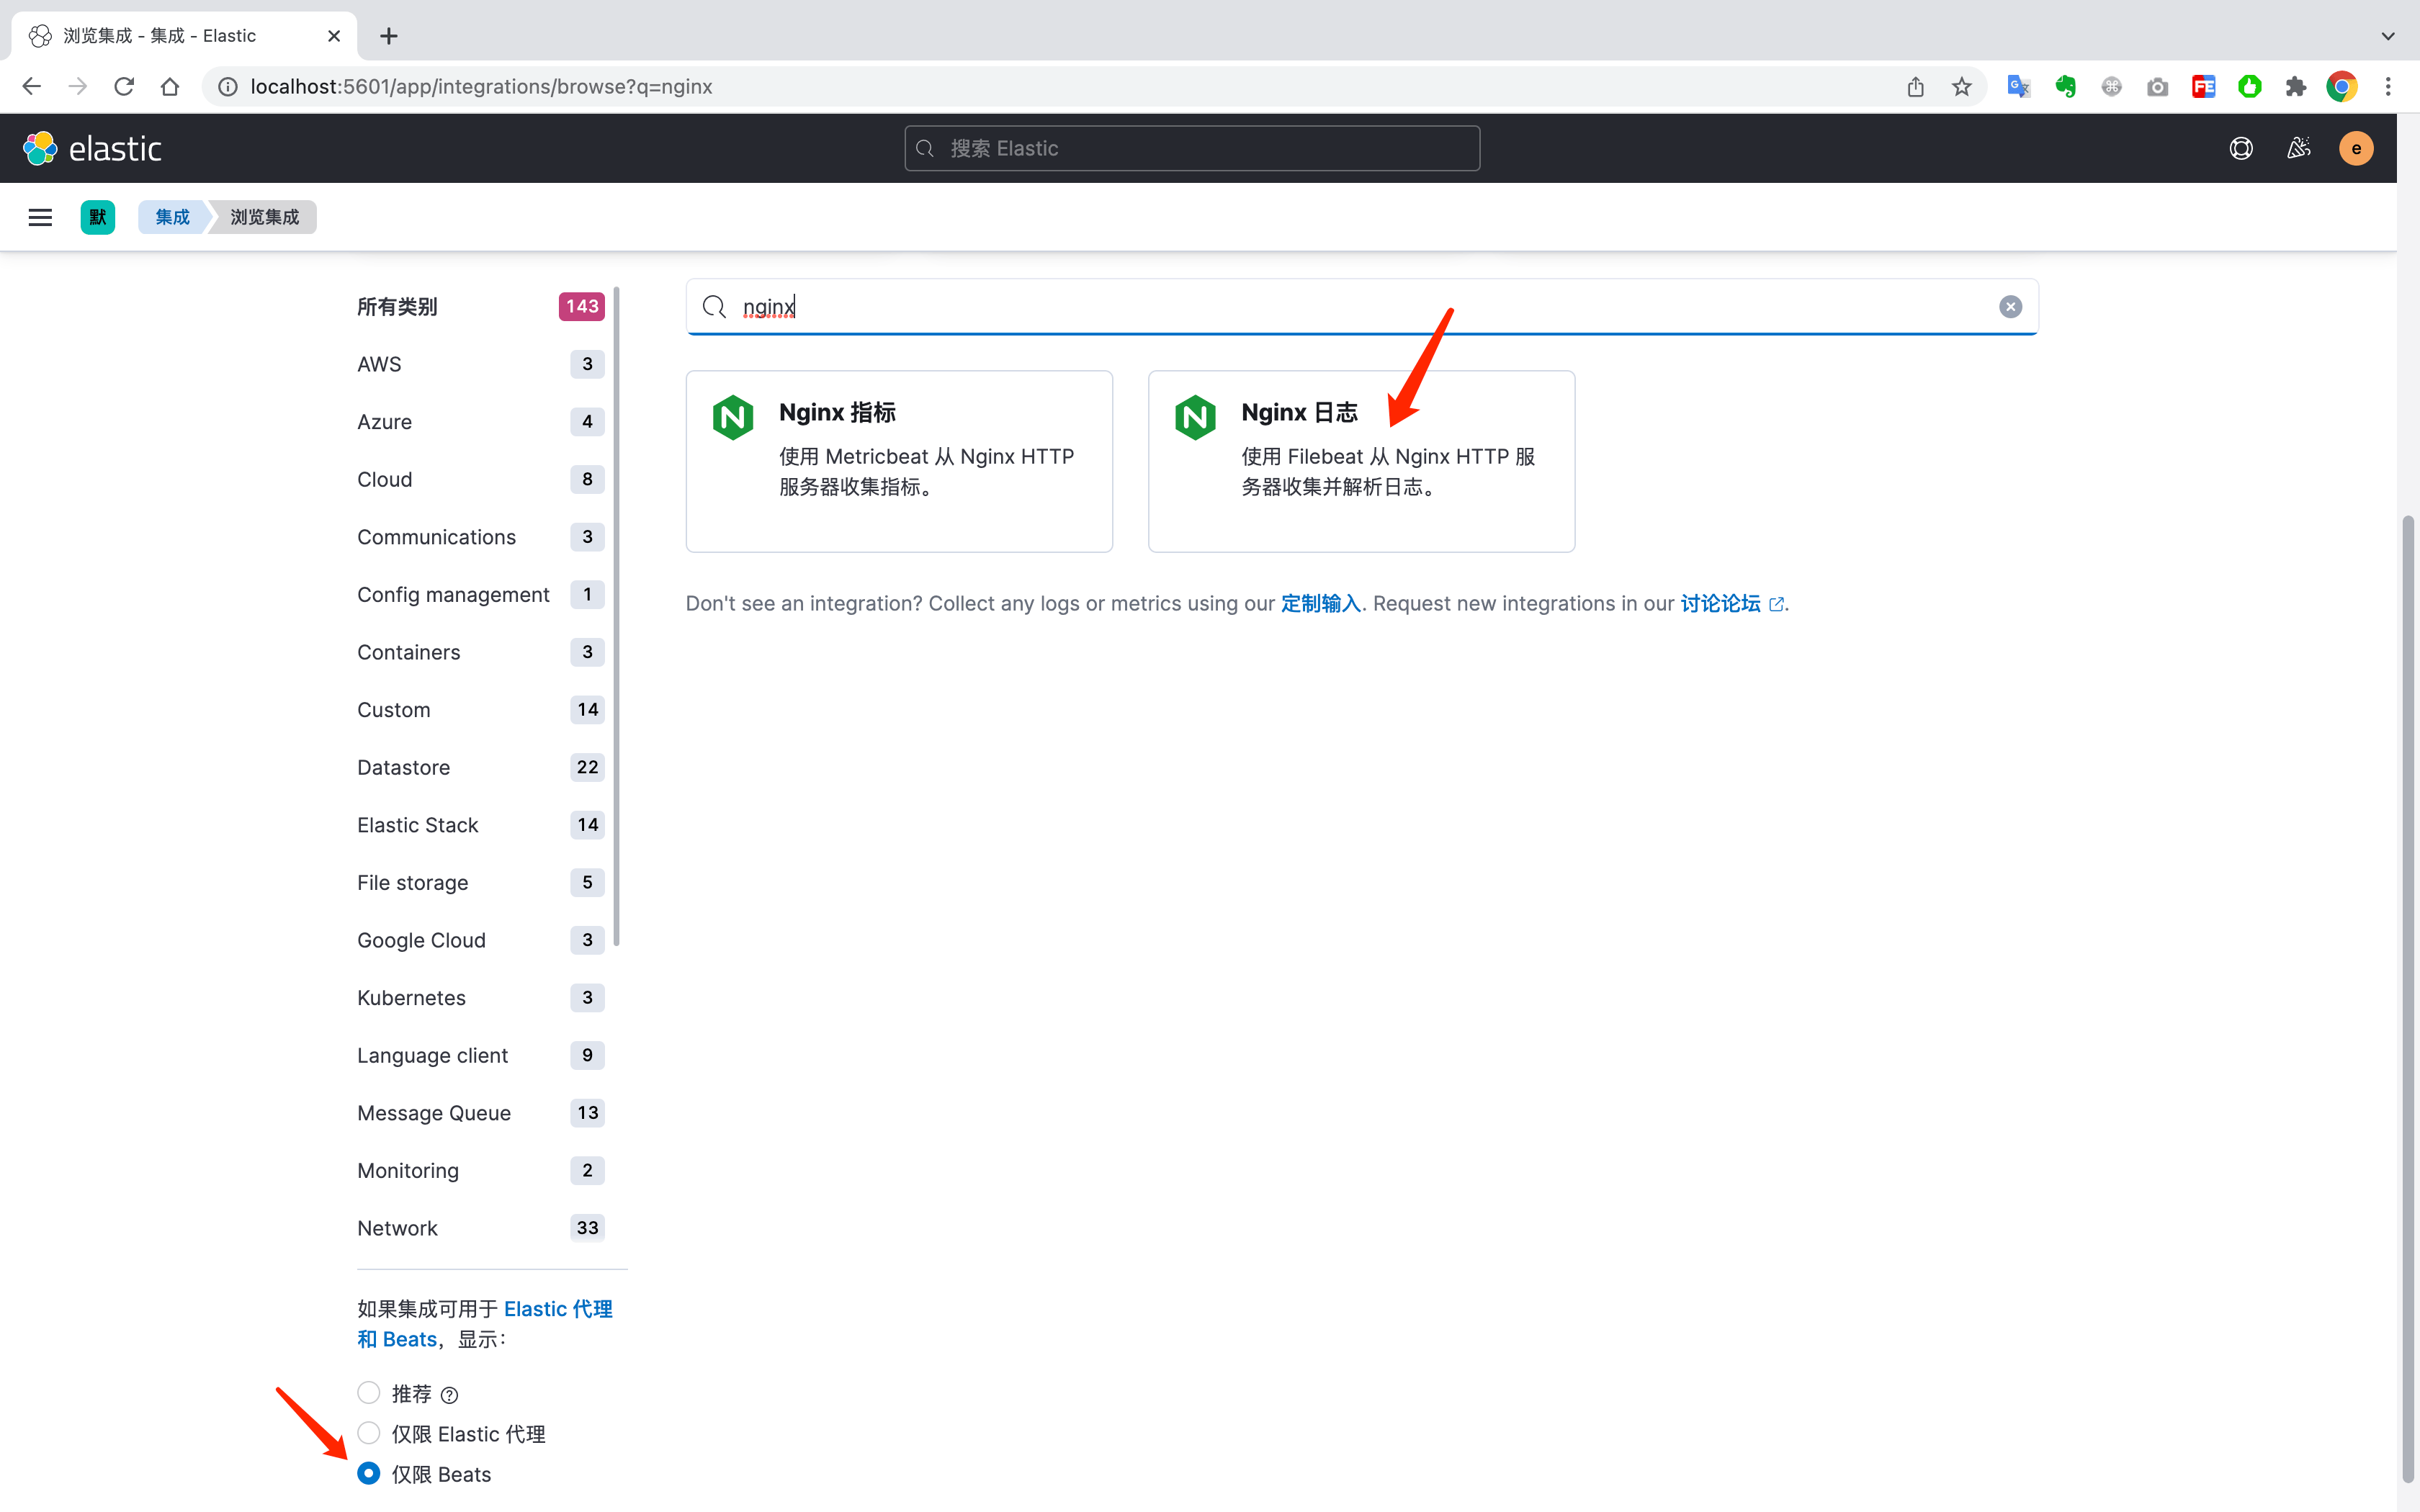Image resolution: width=2420 pixels, height=1512 pixels.
Task: Filter by Kubernetes category
Action: [481, 998]
